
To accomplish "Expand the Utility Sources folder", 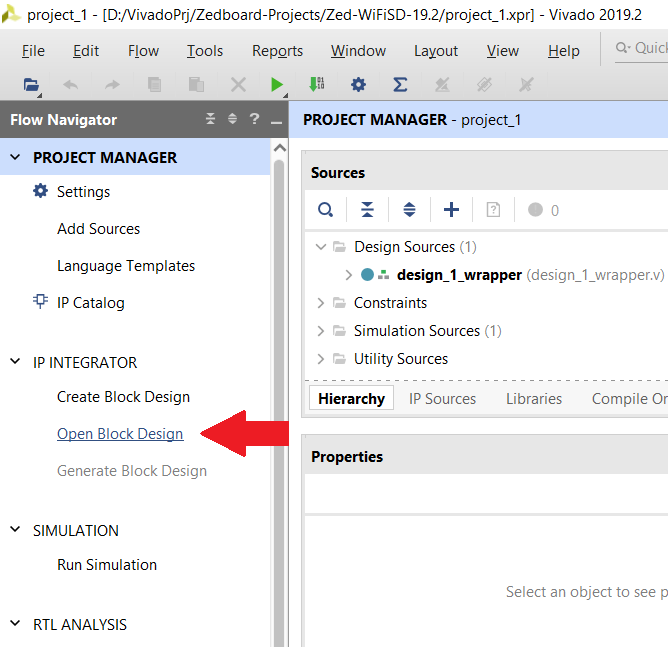I will [321, 359].
